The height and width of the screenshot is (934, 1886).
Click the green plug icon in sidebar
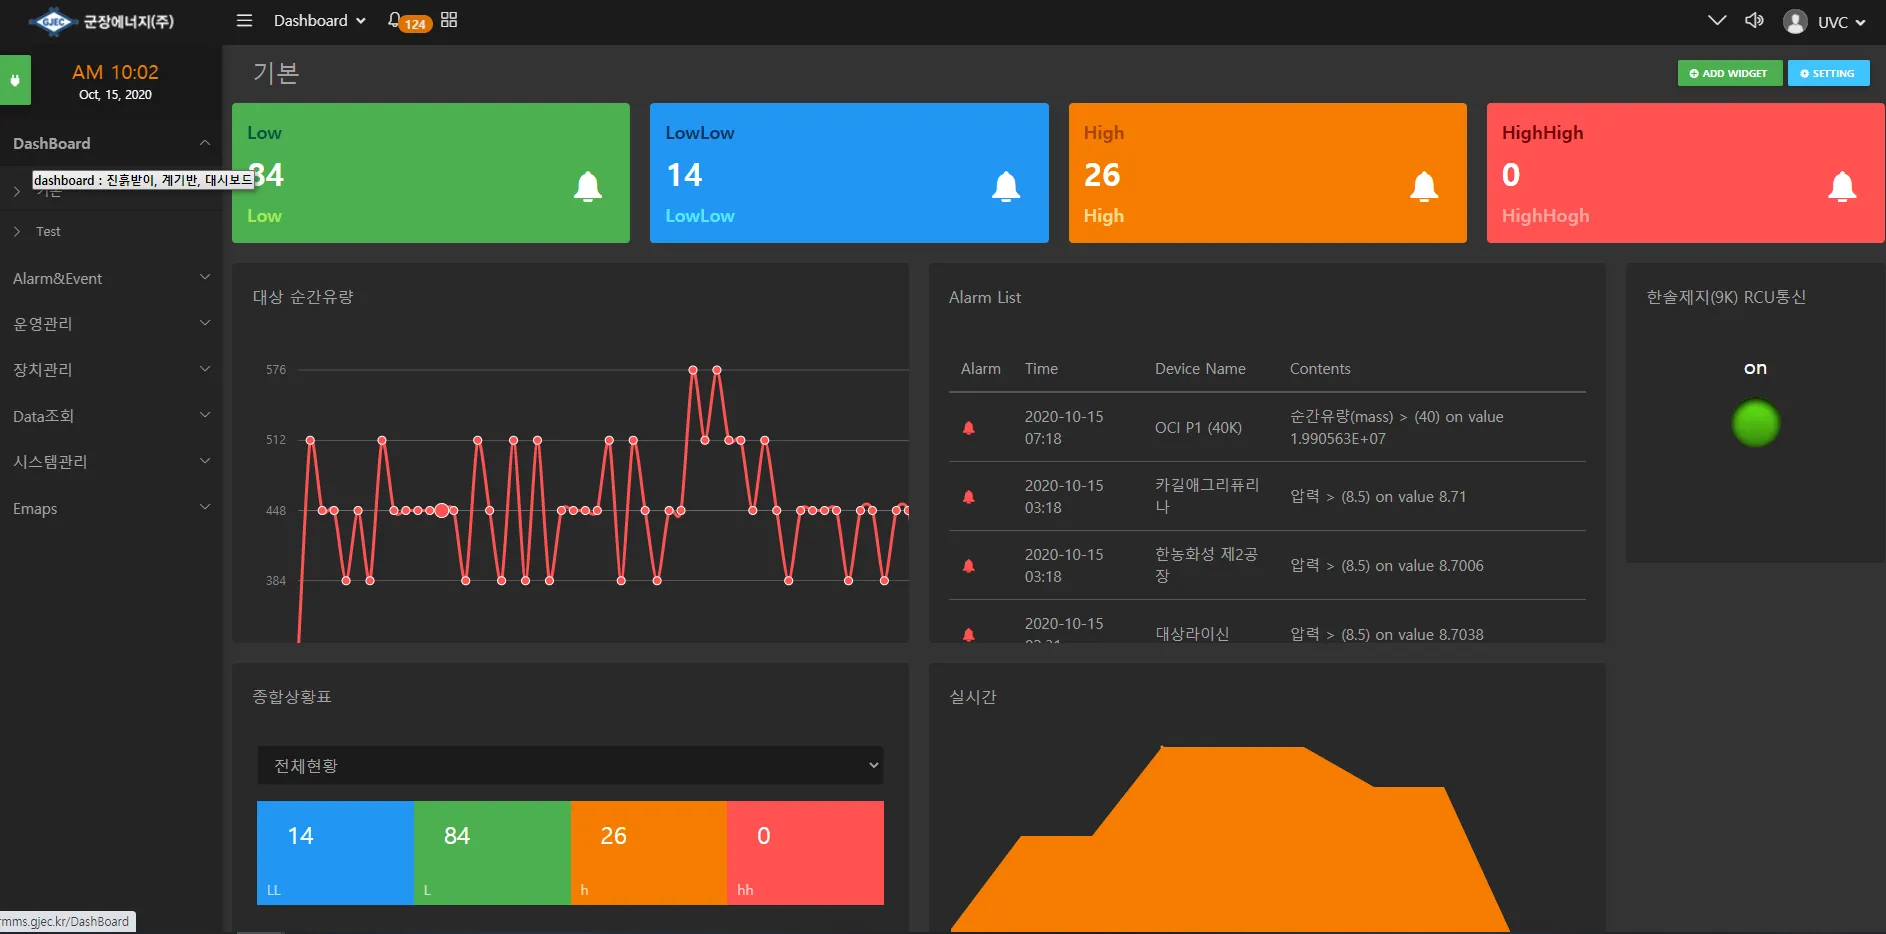pyautogui.click(x=15, y=81)
